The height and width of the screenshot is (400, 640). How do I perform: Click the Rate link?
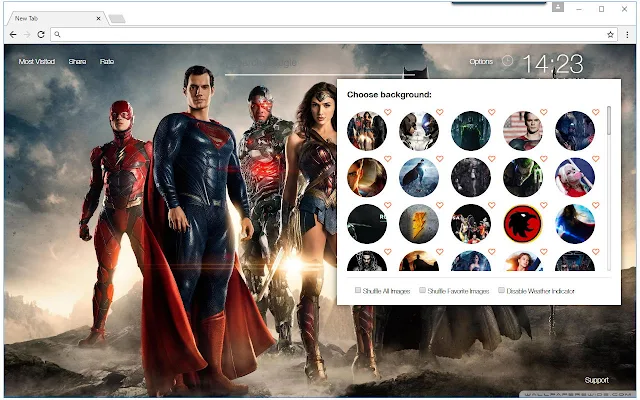[x=107, y=62]
